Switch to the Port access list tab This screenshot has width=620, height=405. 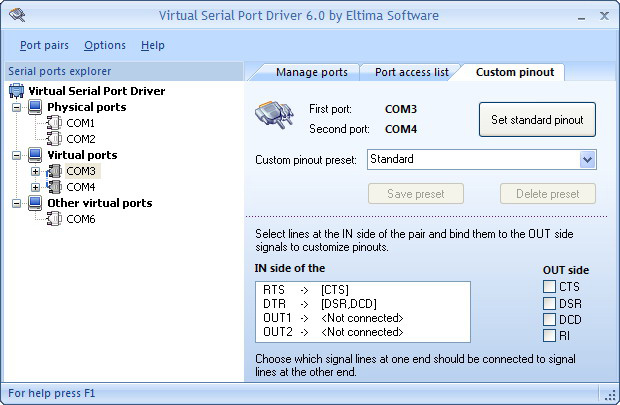(x=412, y=72)
